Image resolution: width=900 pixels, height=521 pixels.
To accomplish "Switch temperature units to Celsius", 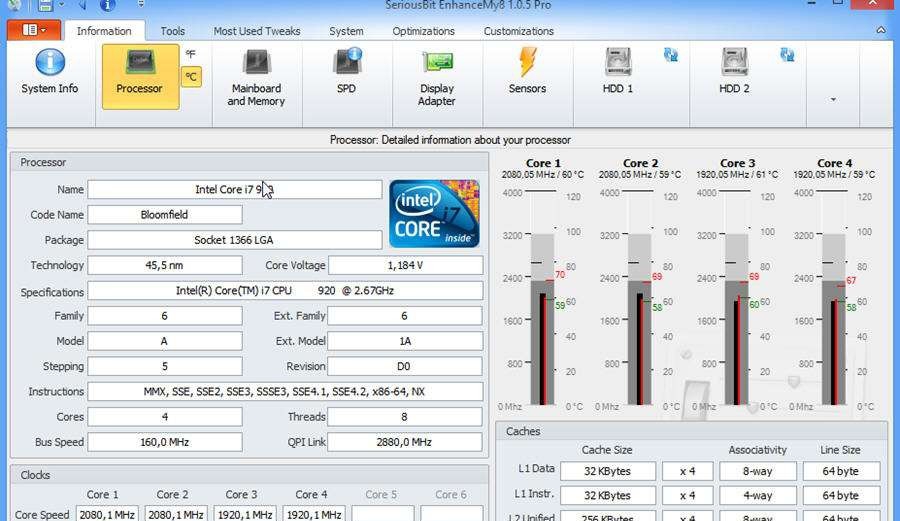I will coord(191,77).
